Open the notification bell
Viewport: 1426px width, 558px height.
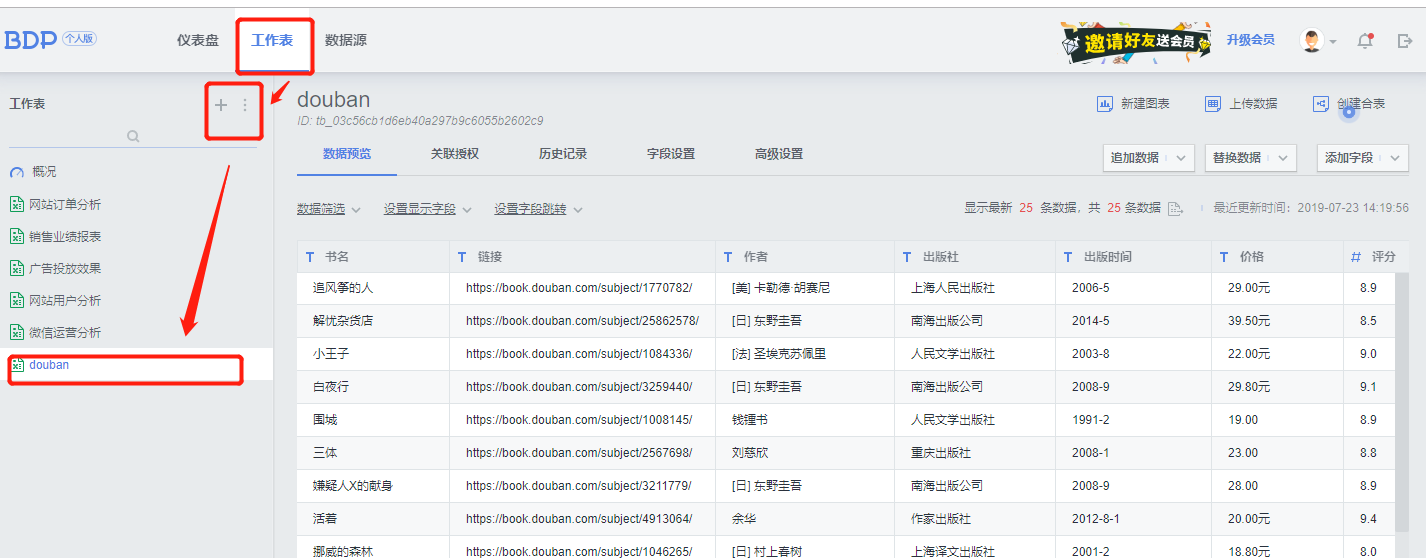(1365, 41)
